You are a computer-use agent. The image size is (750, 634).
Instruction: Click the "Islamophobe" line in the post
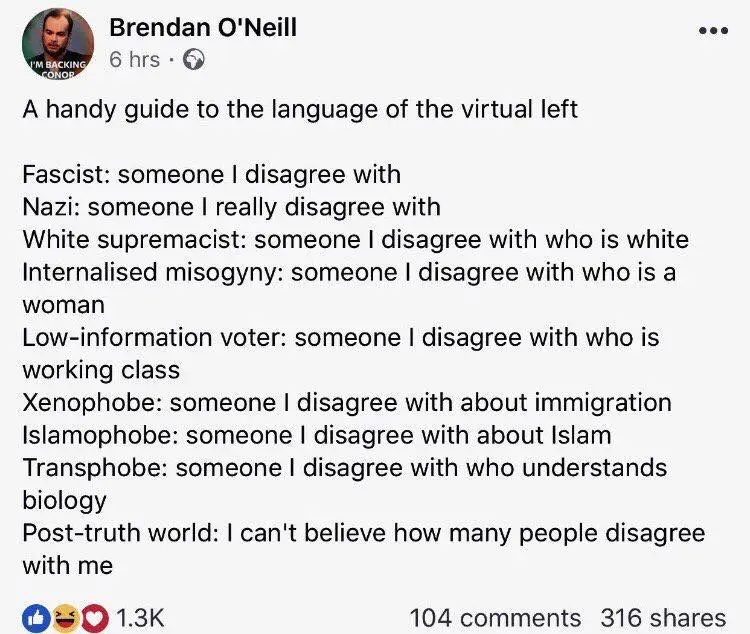[x=316, y=435]
